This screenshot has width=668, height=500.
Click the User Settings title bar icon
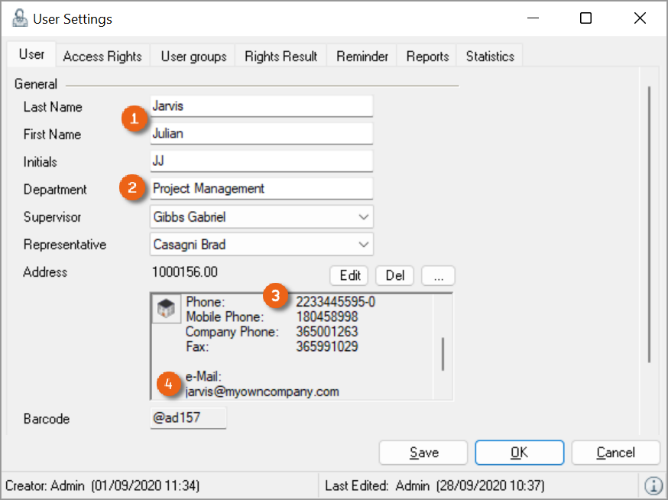pos(18,18)
